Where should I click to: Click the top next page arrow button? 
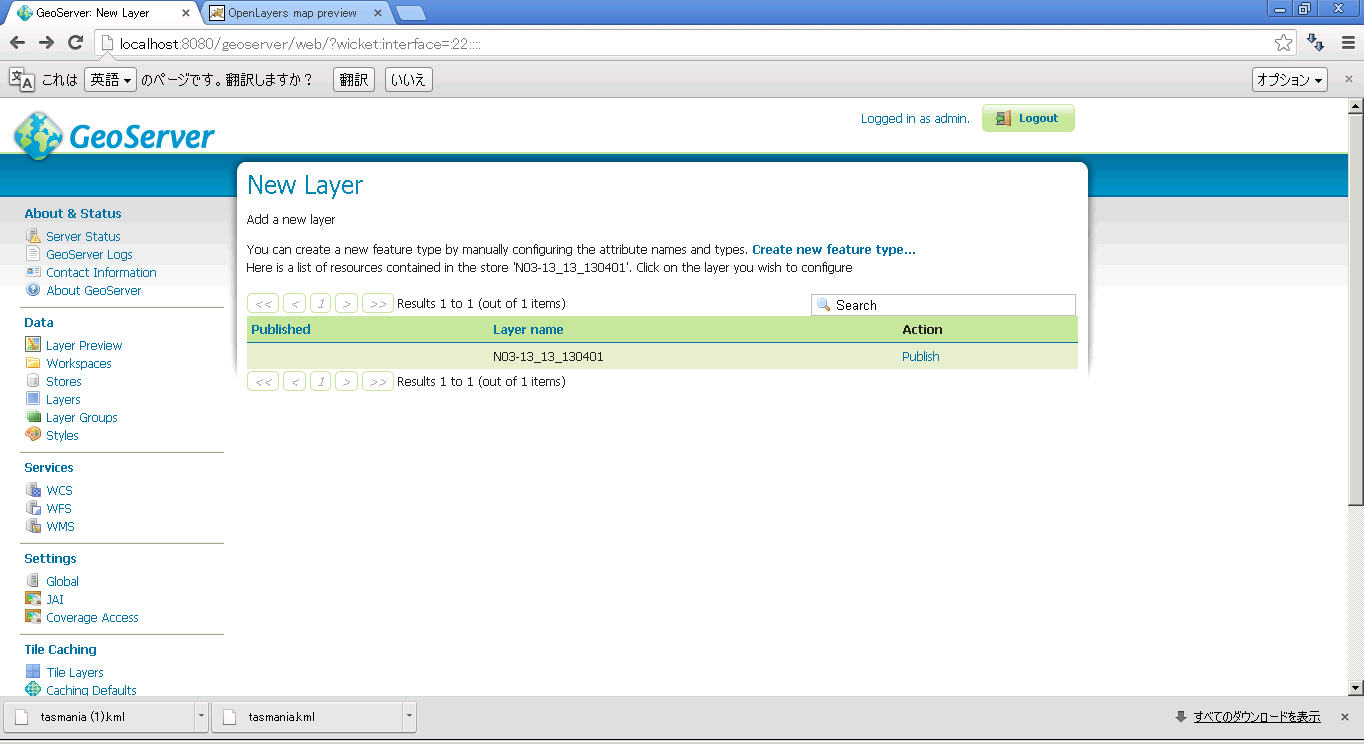(346, 303)
